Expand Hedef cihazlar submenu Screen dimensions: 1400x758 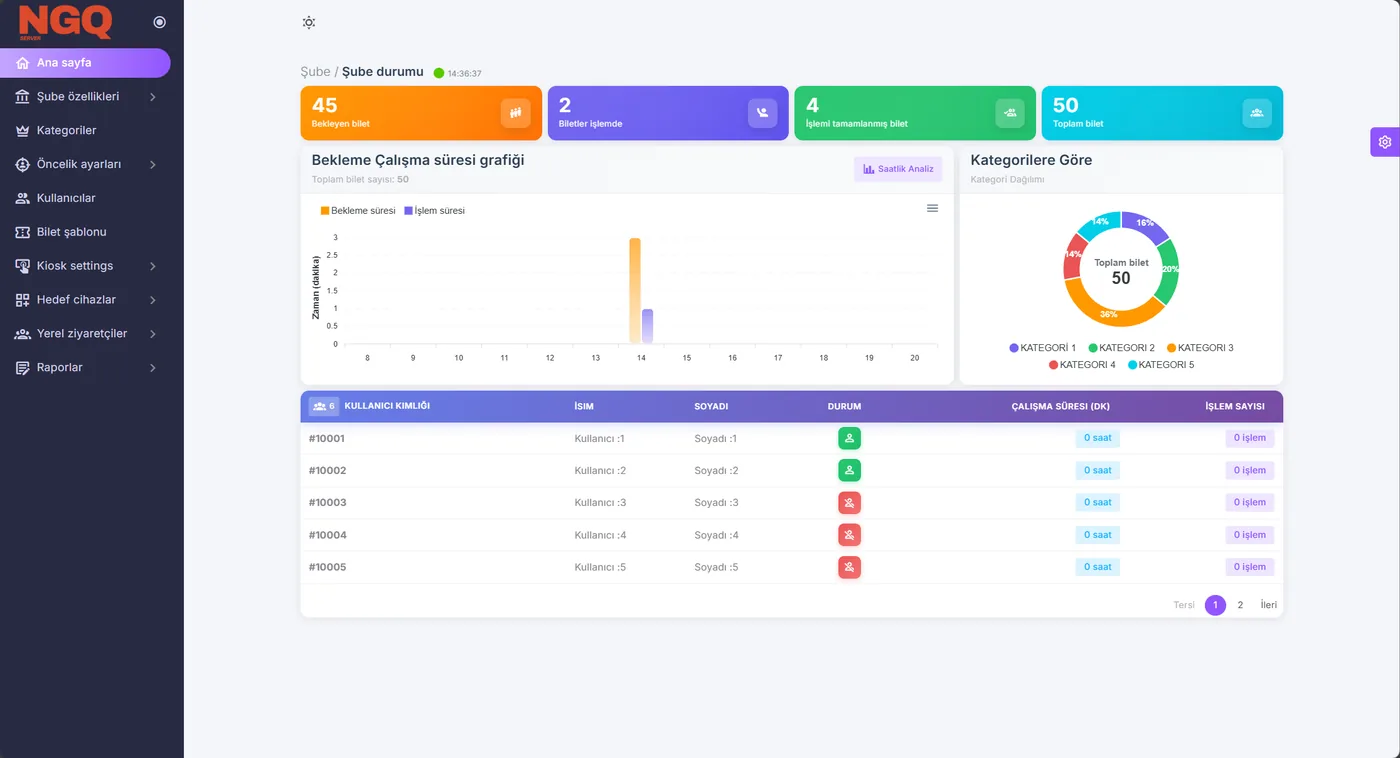pyautogui.click(x=85, y=300)
